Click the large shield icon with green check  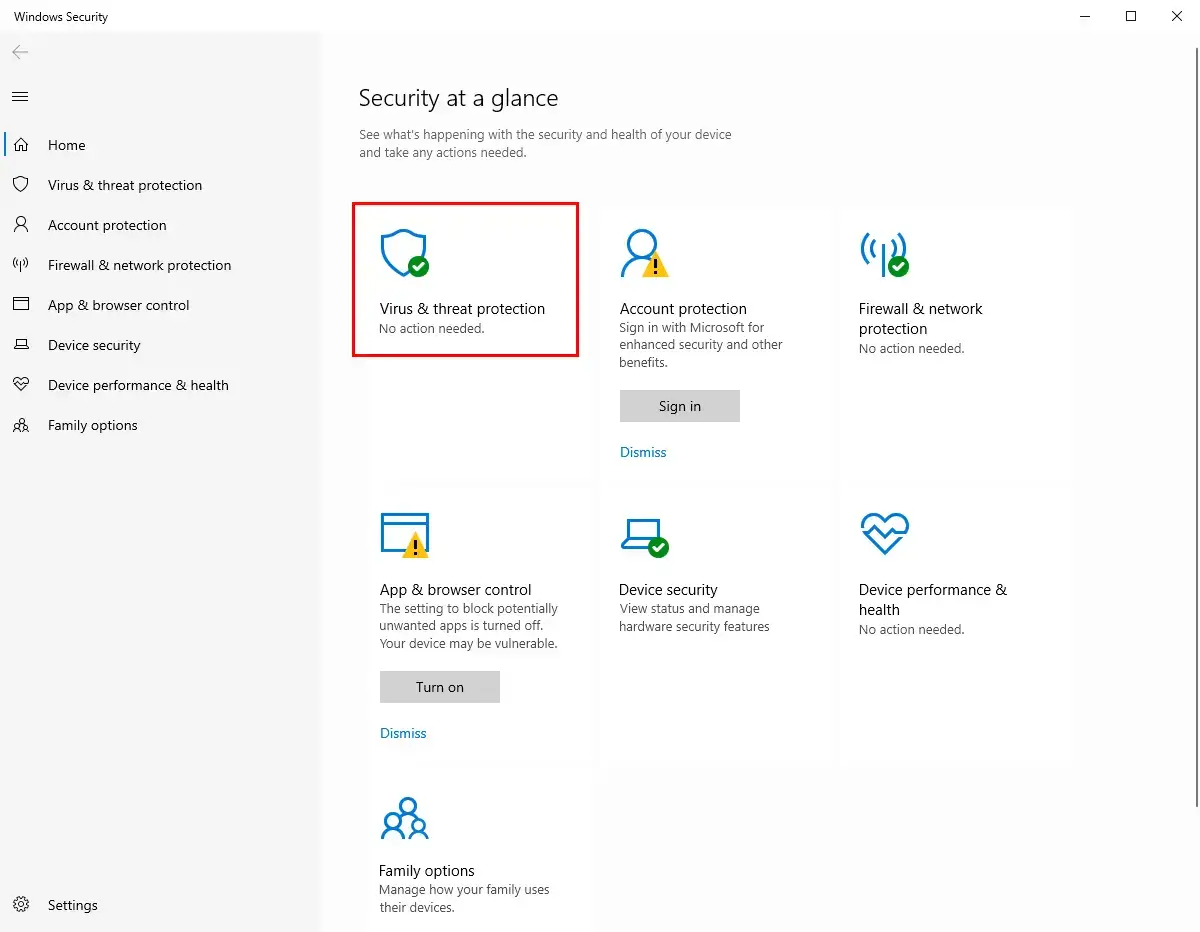(405, 254)
